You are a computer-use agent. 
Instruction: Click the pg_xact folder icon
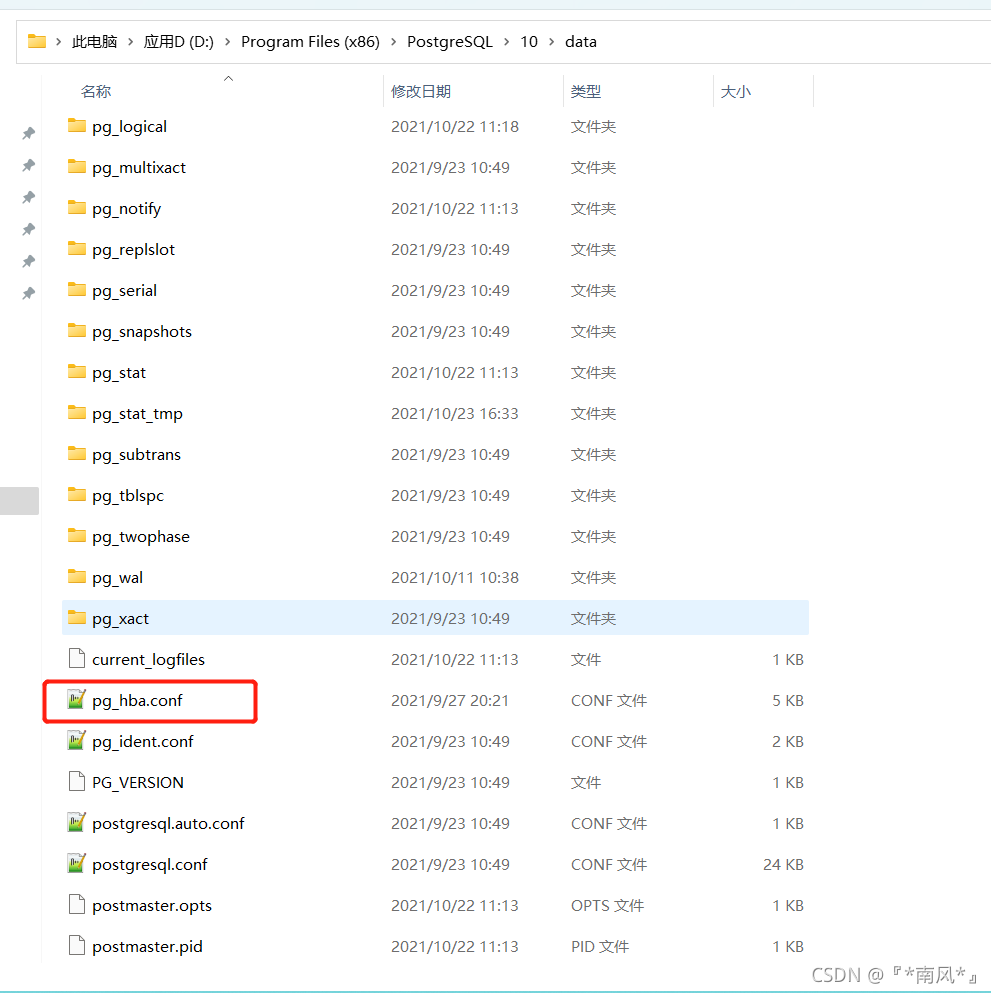77,617
